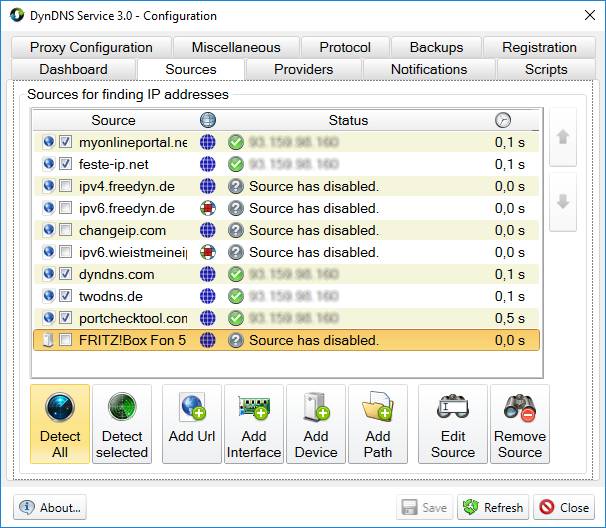The width and height of the screenshot is (606, 528).
Task: Add a new Url source
Action: tap(192, 424)
